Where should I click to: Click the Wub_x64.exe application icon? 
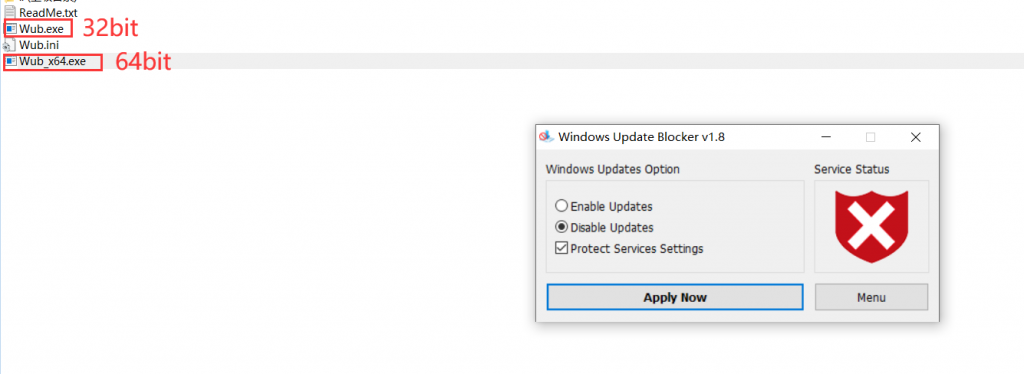11,61
